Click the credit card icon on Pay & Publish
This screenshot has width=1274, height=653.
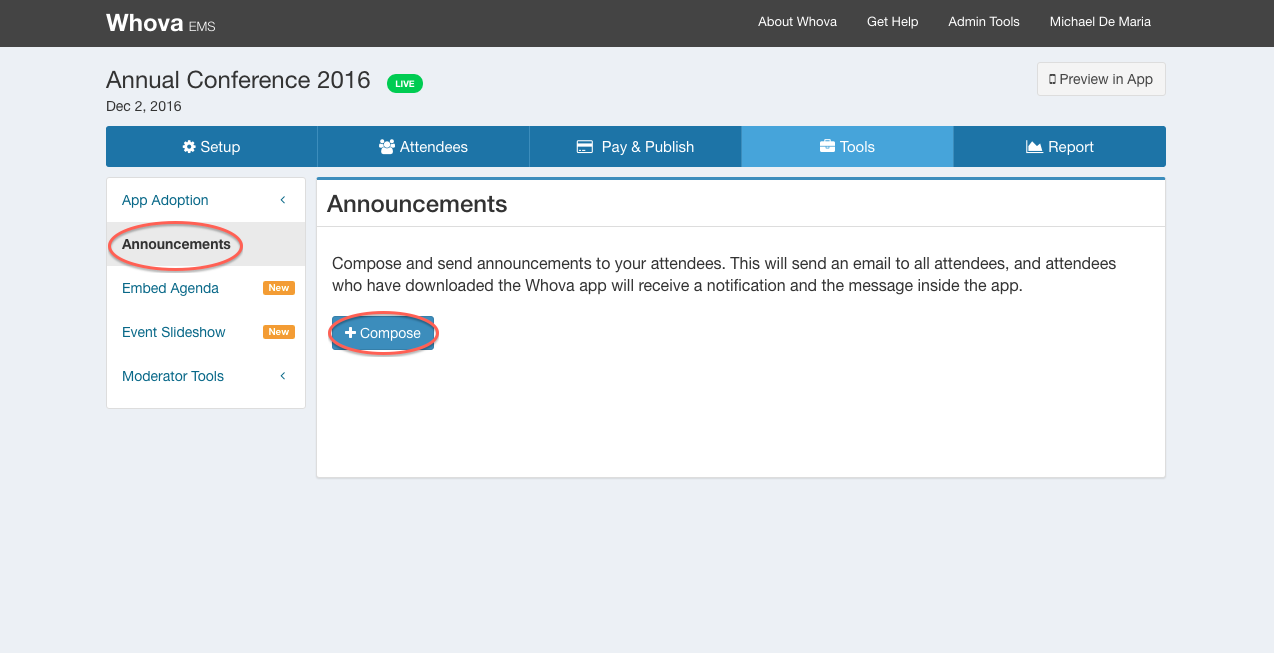(x=585, y=147)
